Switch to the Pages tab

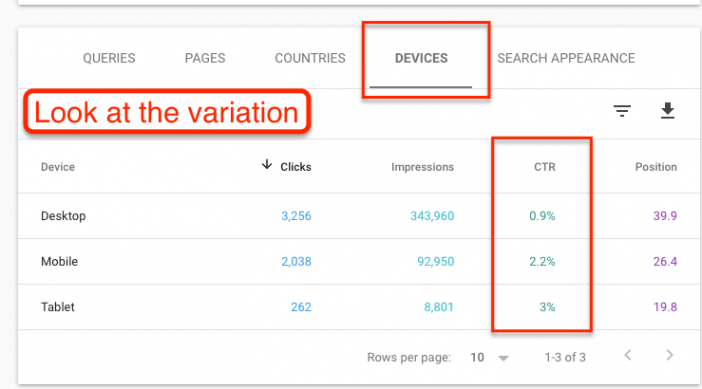(205, 58)
